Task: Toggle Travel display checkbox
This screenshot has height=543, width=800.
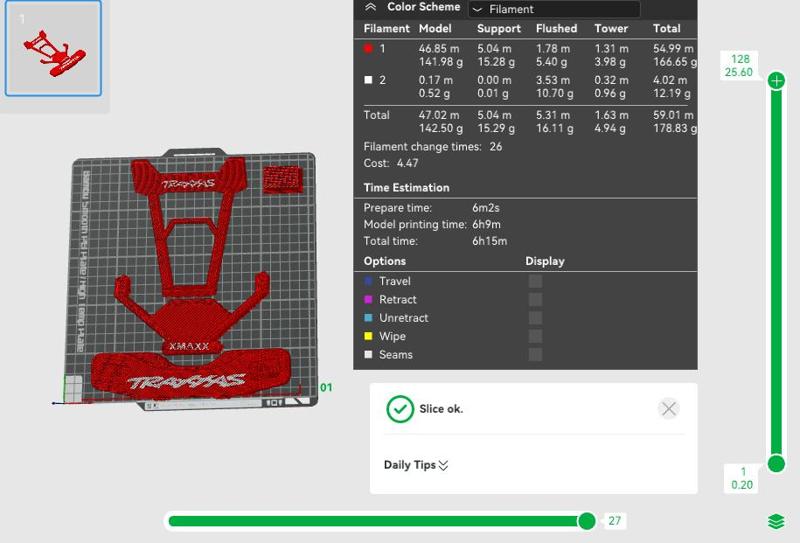Action: [x=535, y=281]
